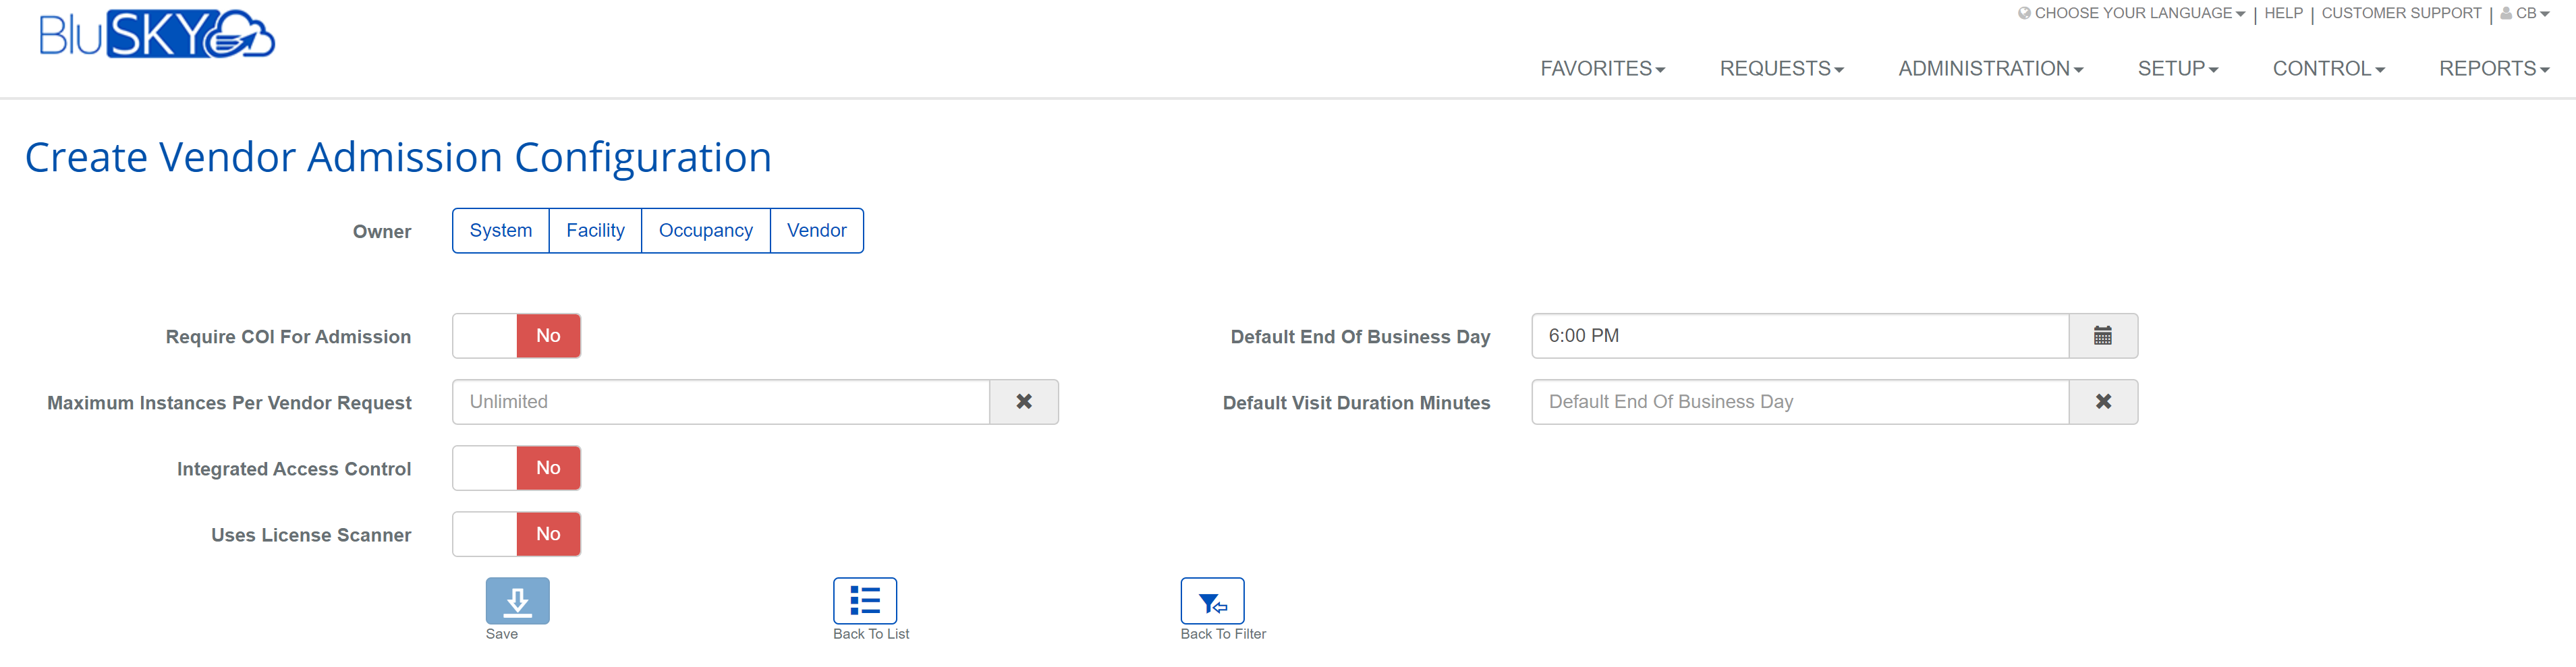This screenshot has width=2576, height=667.
Task: Toggle Require COI For Admission switch
Action: click(x=516, y=336)
